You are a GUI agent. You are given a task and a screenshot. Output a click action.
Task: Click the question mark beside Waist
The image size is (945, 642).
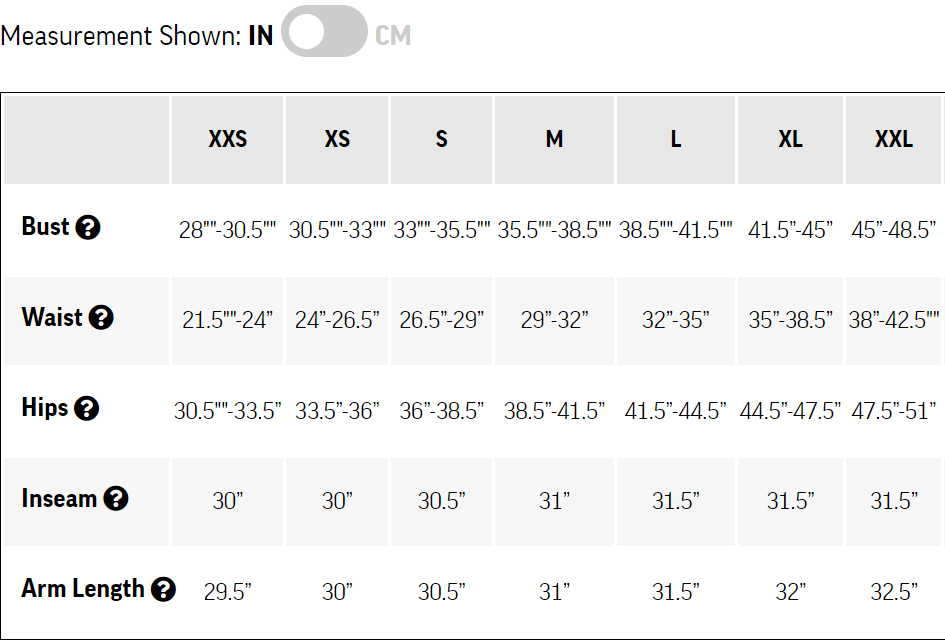tap(101, 318)
